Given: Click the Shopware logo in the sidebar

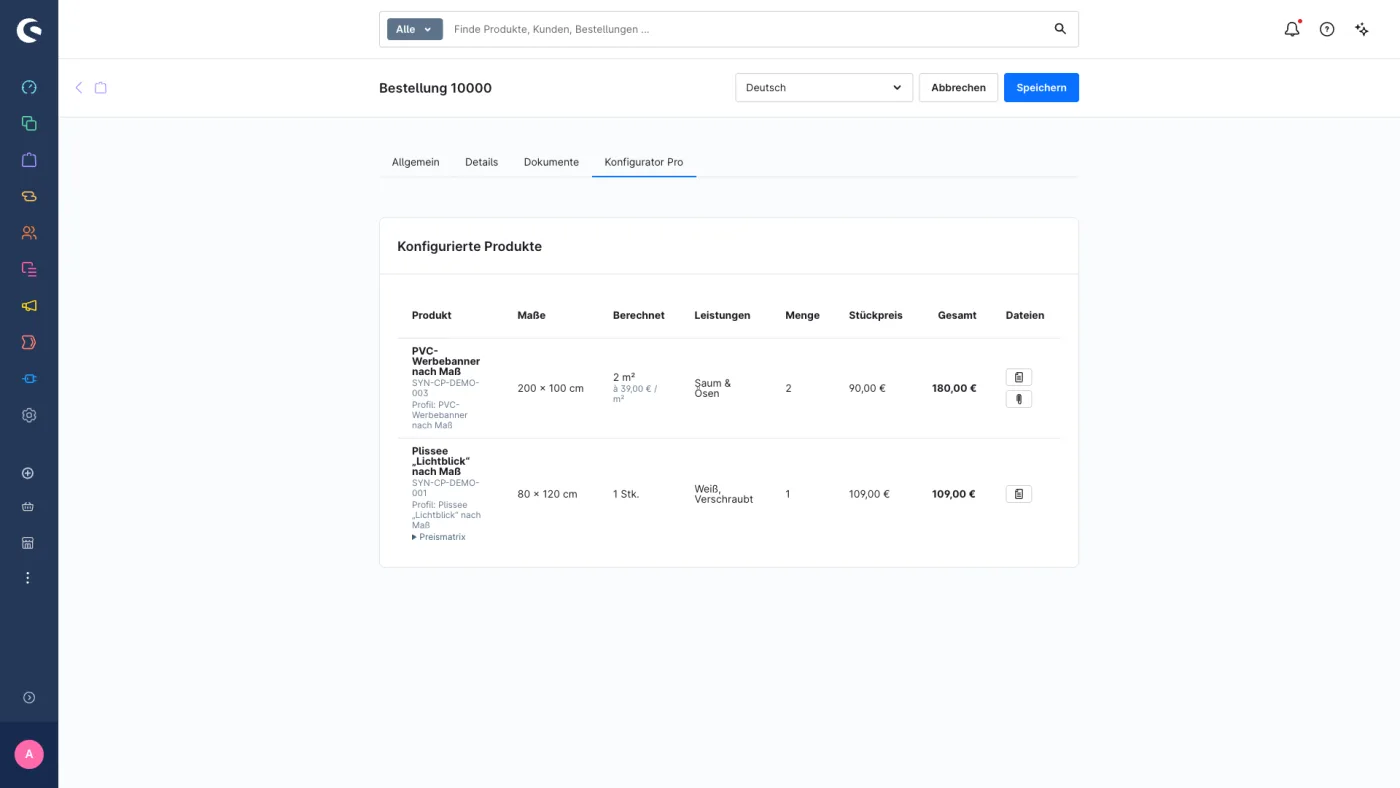Looking at the screenshot, I should point(29,30).
